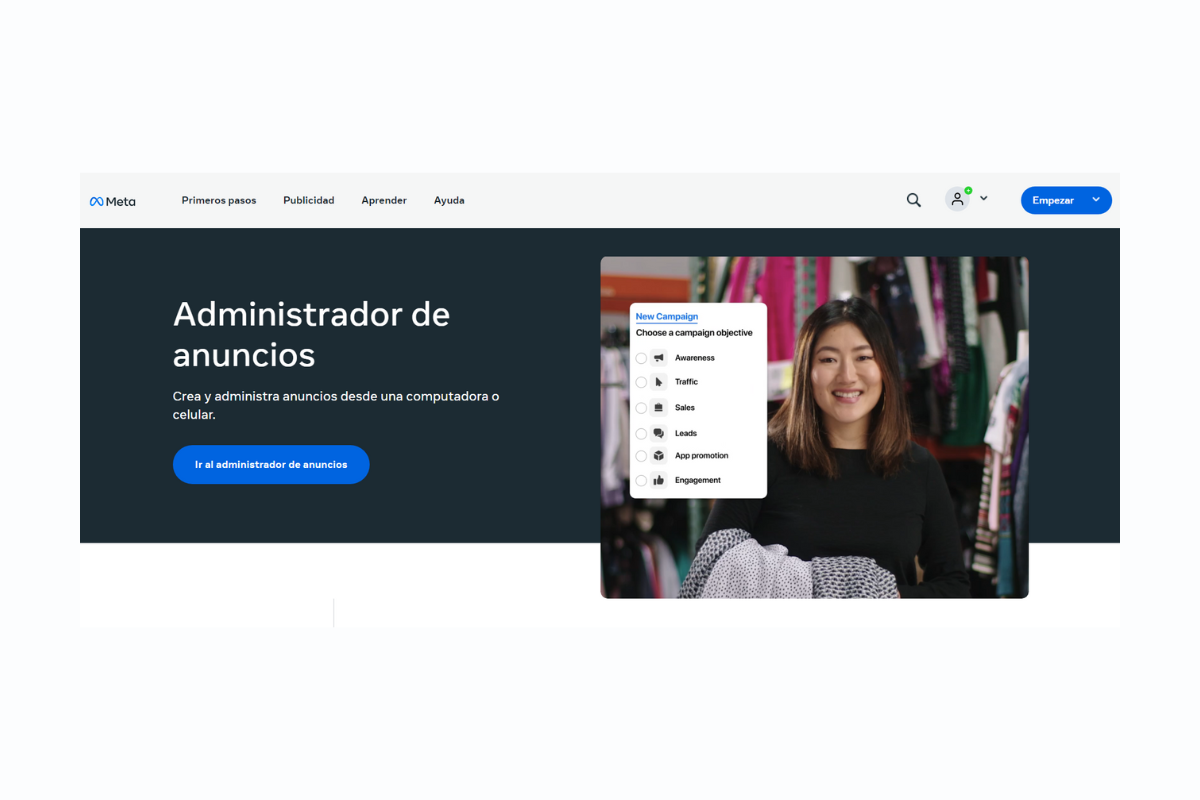The image size is (1200, 800).
Task: Click the Sales shopping bag icon
Action: 659,408
